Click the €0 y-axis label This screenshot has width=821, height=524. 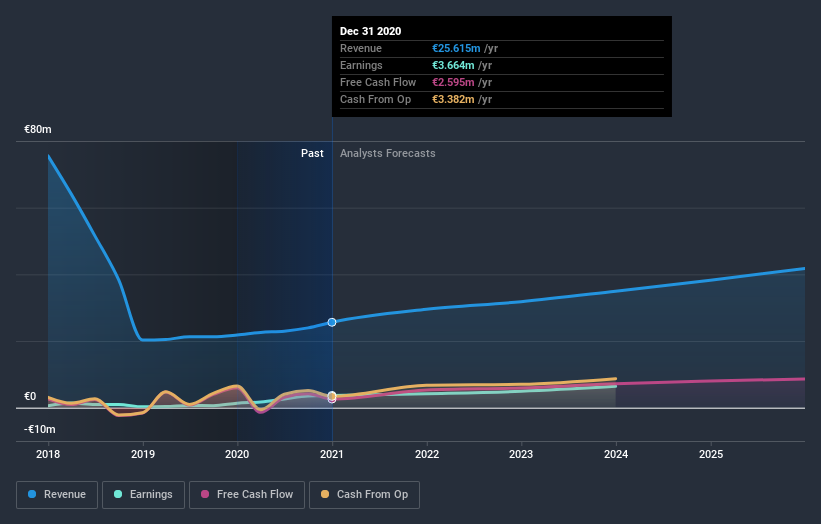[30, 396]
